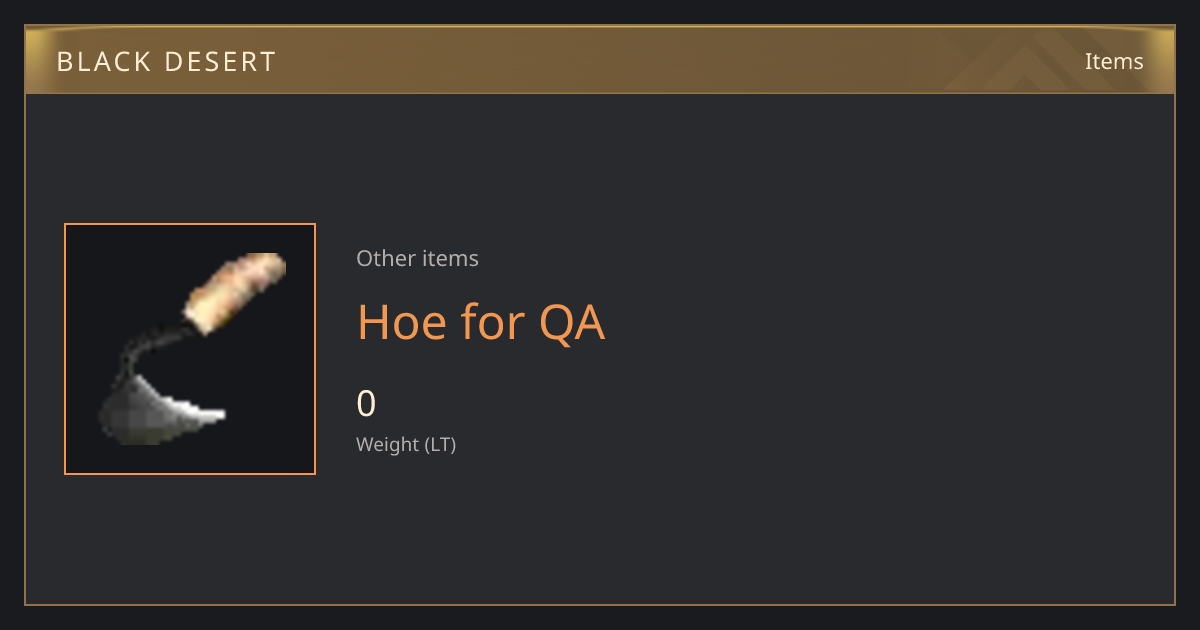Click the word DESERT in header
The height and width of the screenshot is (630, 1200).
[x=220, y=62]
